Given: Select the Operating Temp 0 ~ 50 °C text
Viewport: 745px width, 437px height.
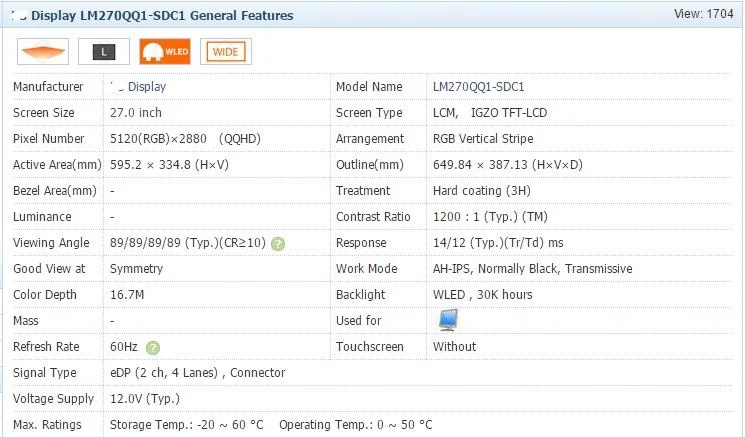Looking at the screenshot, I should pos(356,425).
